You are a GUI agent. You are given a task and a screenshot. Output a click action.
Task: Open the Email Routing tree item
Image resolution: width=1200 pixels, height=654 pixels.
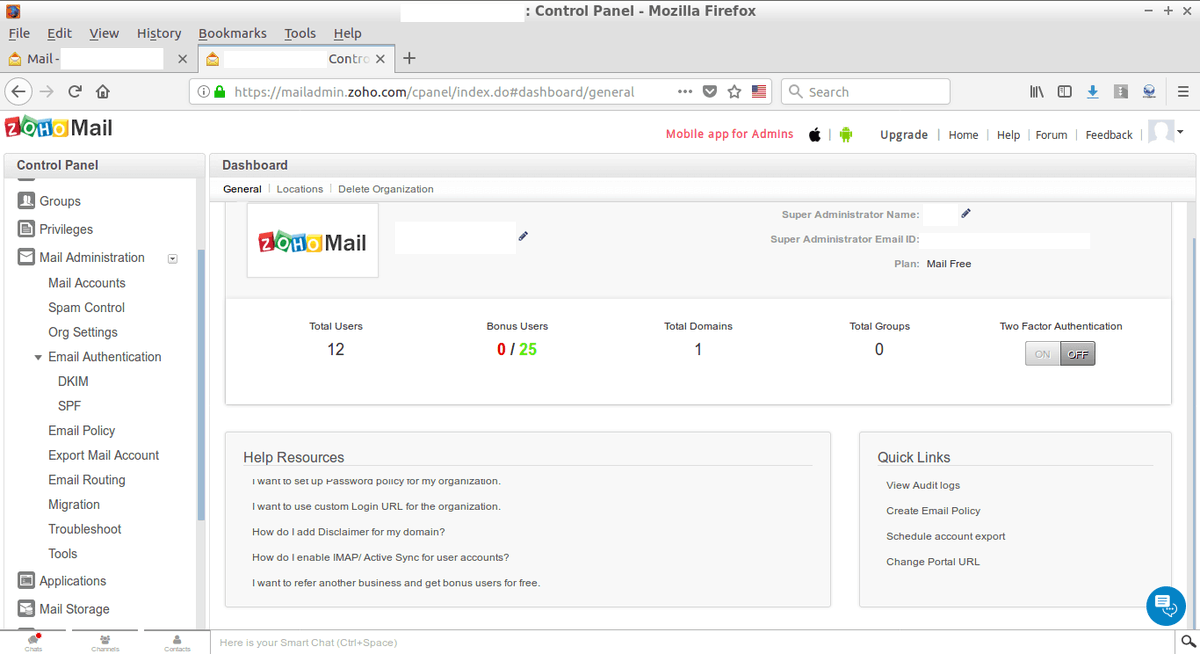(87, 480)
